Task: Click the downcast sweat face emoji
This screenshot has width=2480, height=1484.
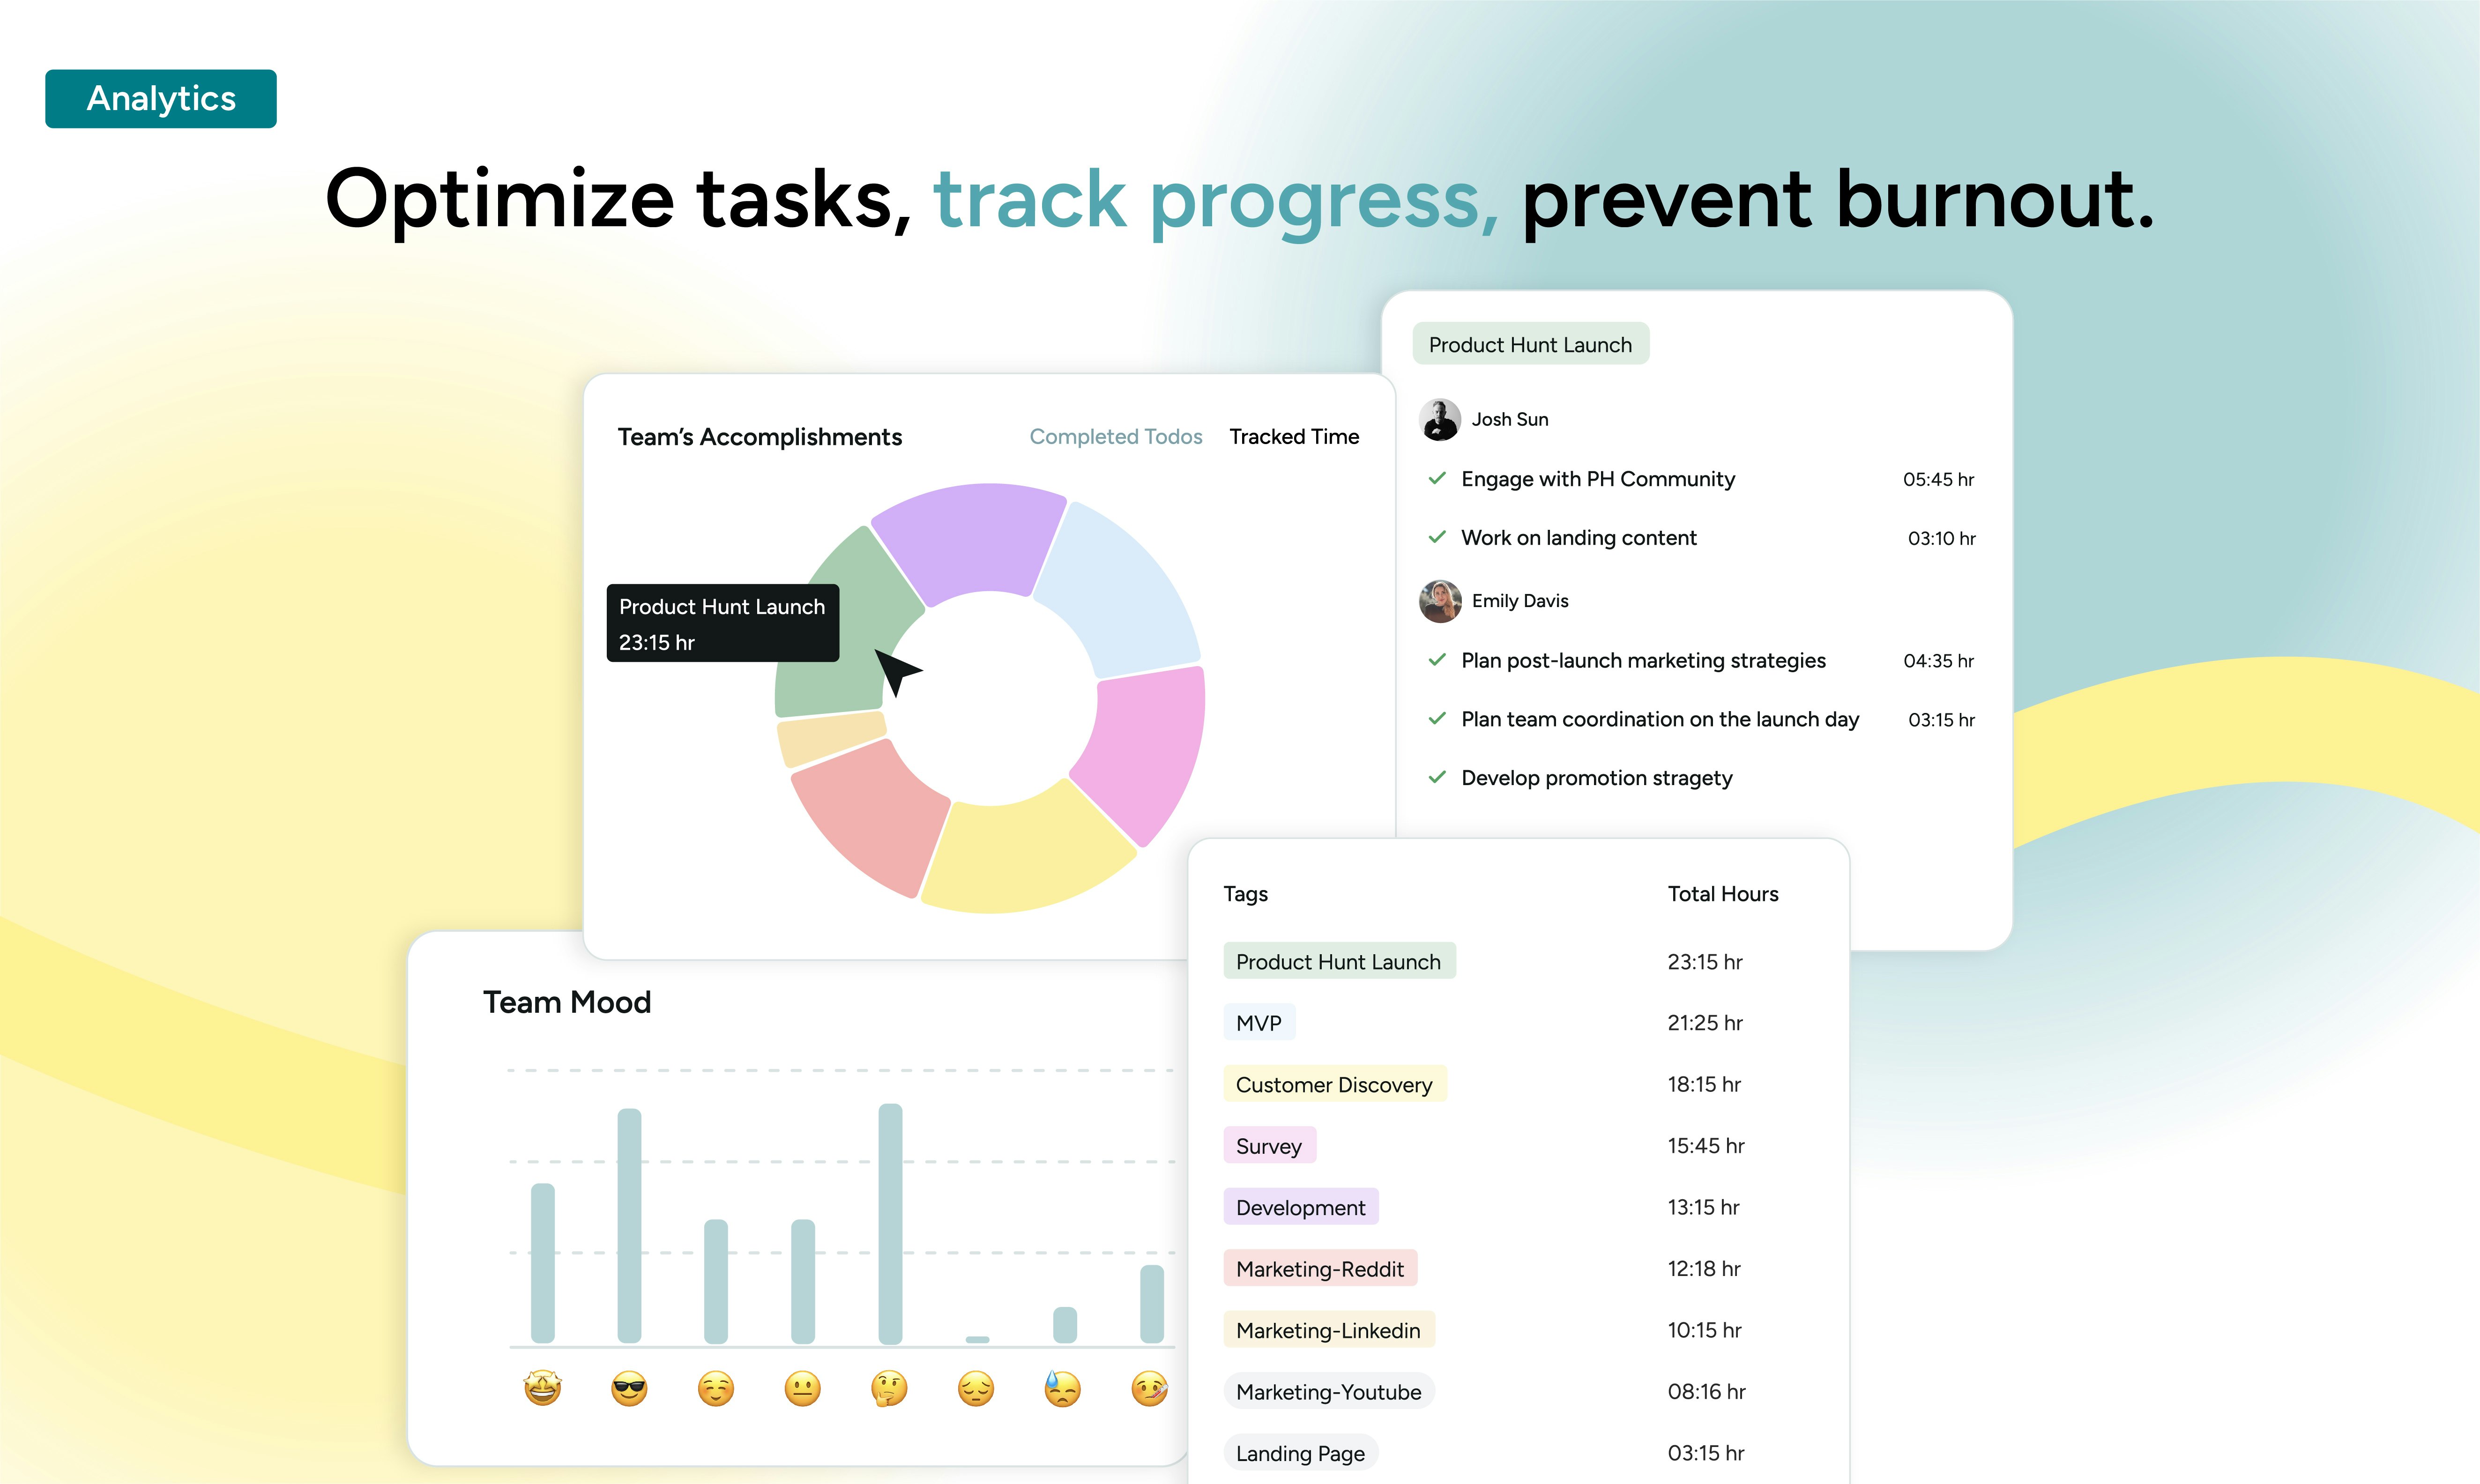Action: 1062,1388
